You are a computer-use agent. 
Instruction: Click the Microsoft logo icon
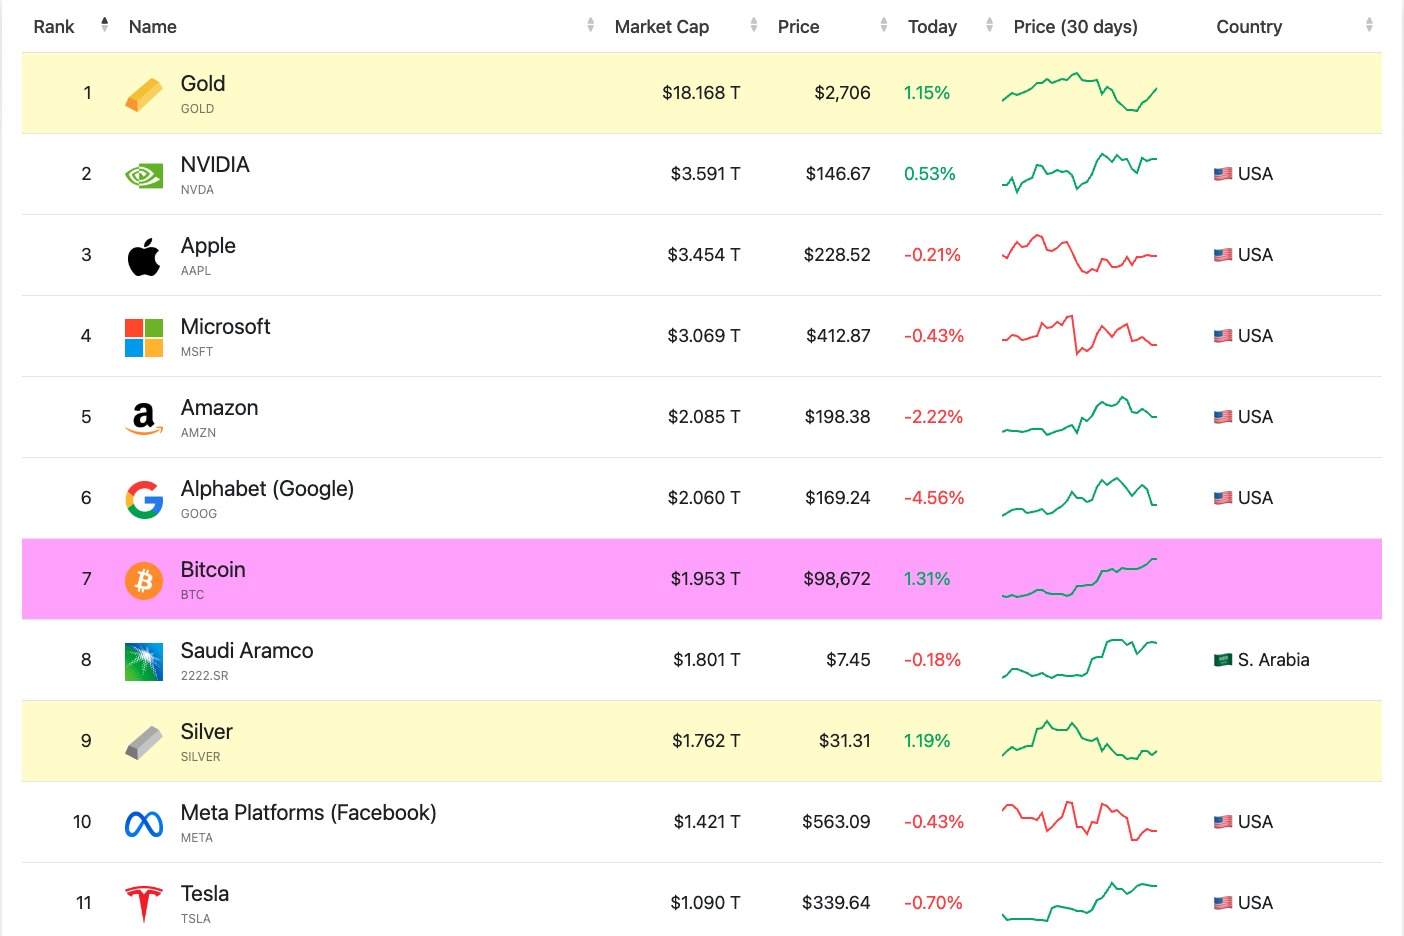pos(143,338)
